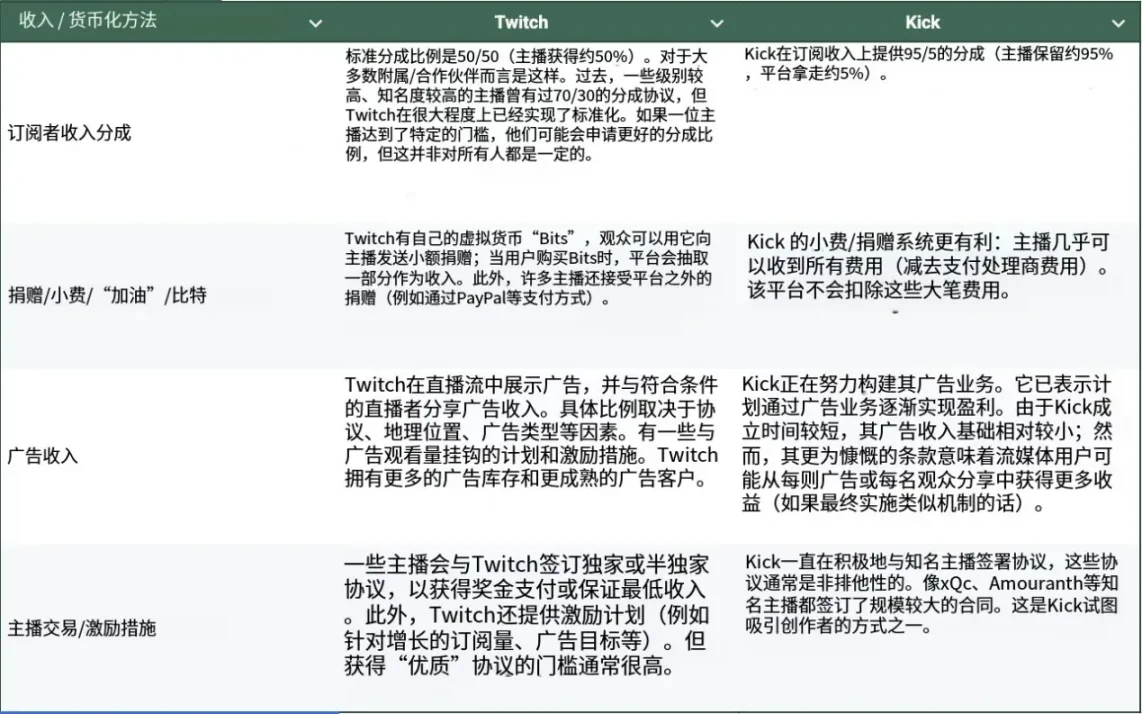The image size is (1142, 714).
Task: Open the 收入/货币化方法 column filter dropdown arrow
Action: [315, 23]
